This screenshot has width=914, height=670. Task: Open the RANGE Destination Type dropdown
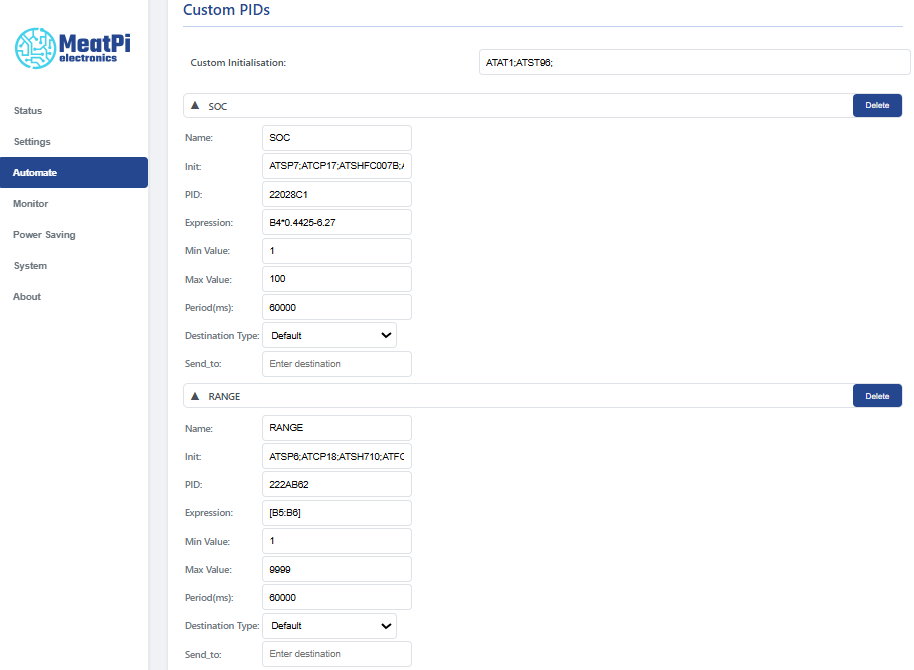click(329, 626)
